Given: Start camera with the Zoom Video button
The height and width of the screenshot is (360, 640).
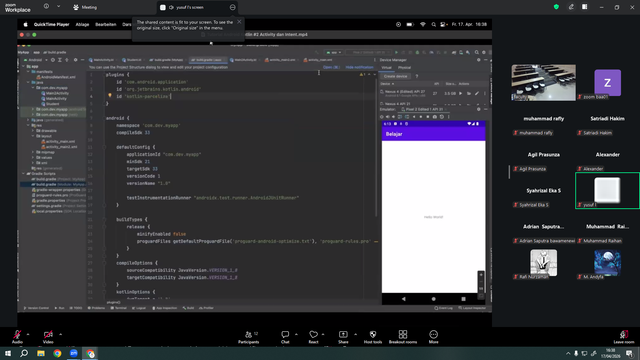Looking at the screenshot, I should click(48, 337).
